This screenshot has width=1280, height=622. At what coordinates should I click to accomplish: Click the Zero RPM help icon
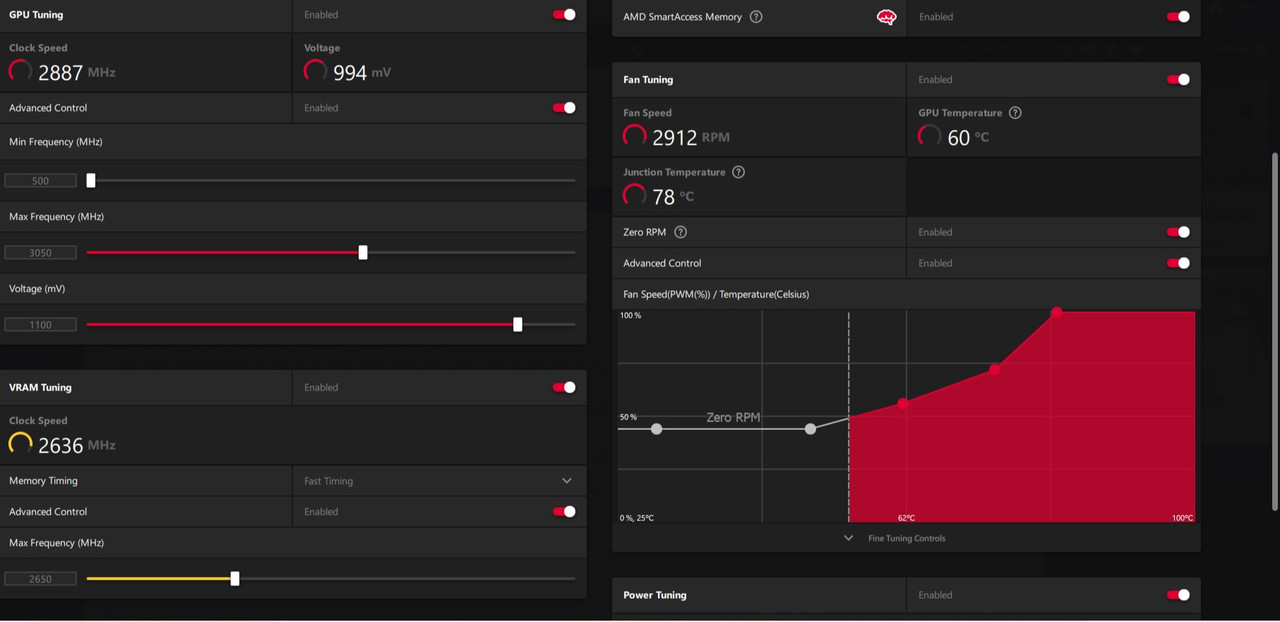point(680,232)
